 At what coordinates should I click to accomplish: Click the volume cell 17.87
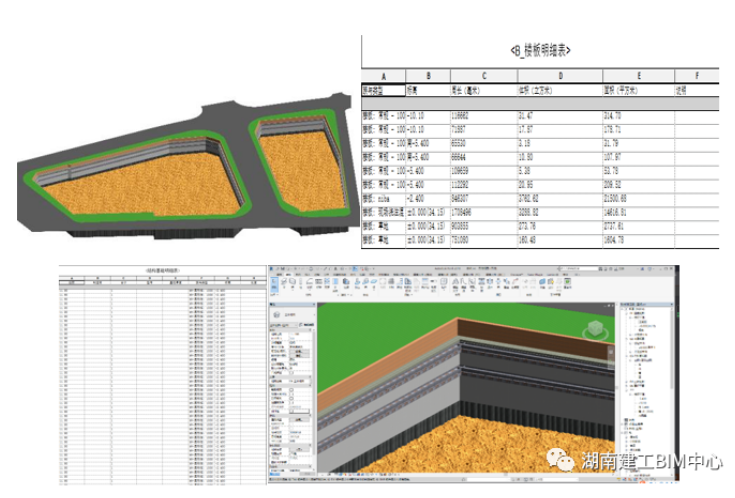coord(560,129)
